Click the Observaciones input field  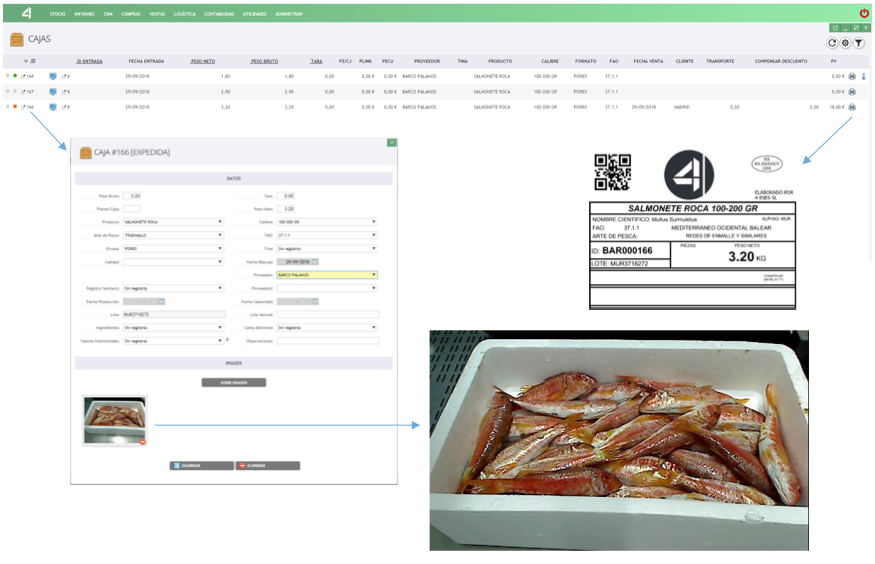coord(327,340)
